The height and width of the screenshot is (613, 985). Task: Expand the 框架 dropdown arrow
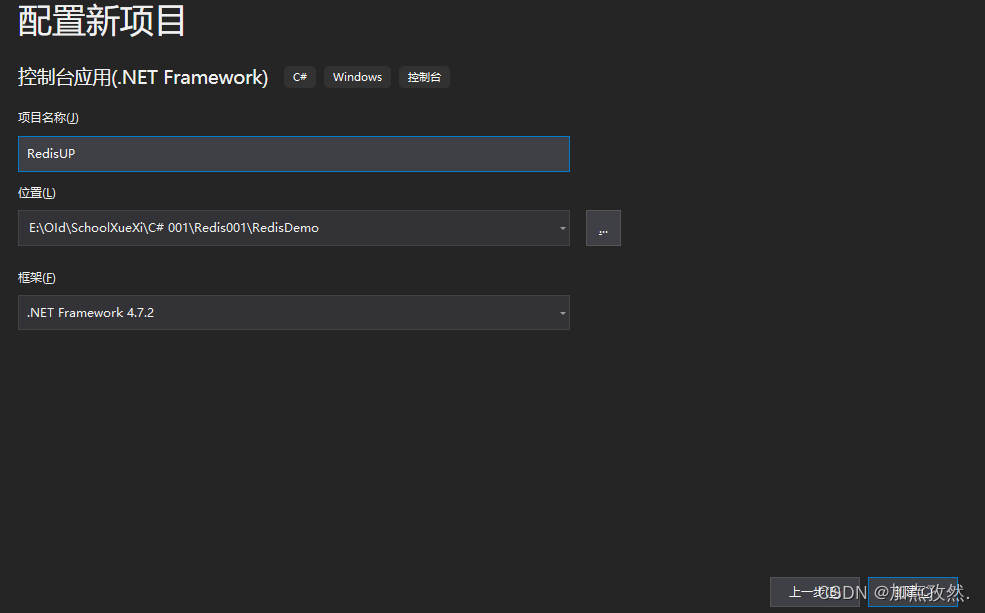[562, 313]
